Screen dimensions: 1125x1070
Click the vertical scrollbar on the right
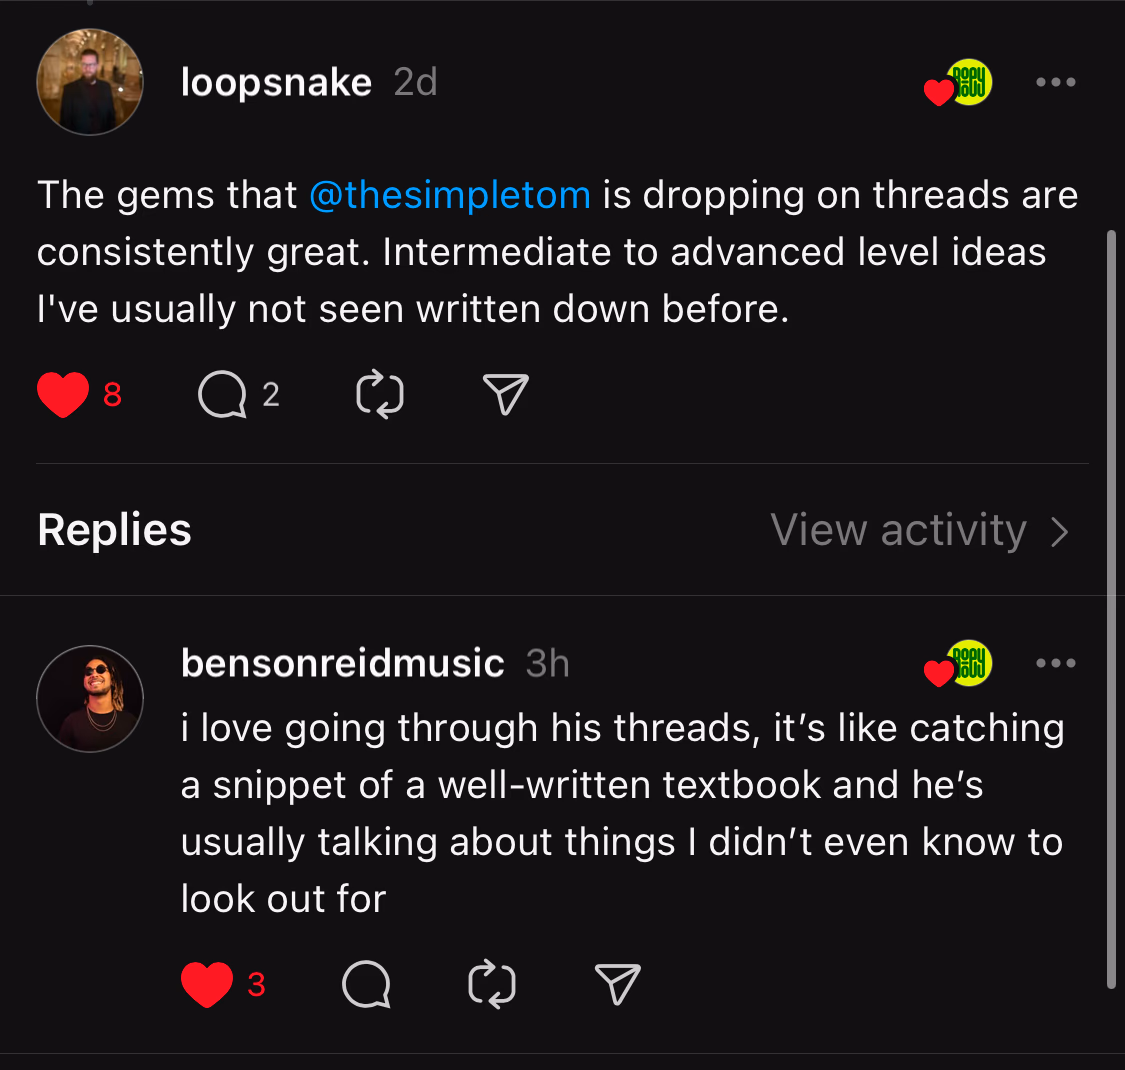tap(1111, 610)
